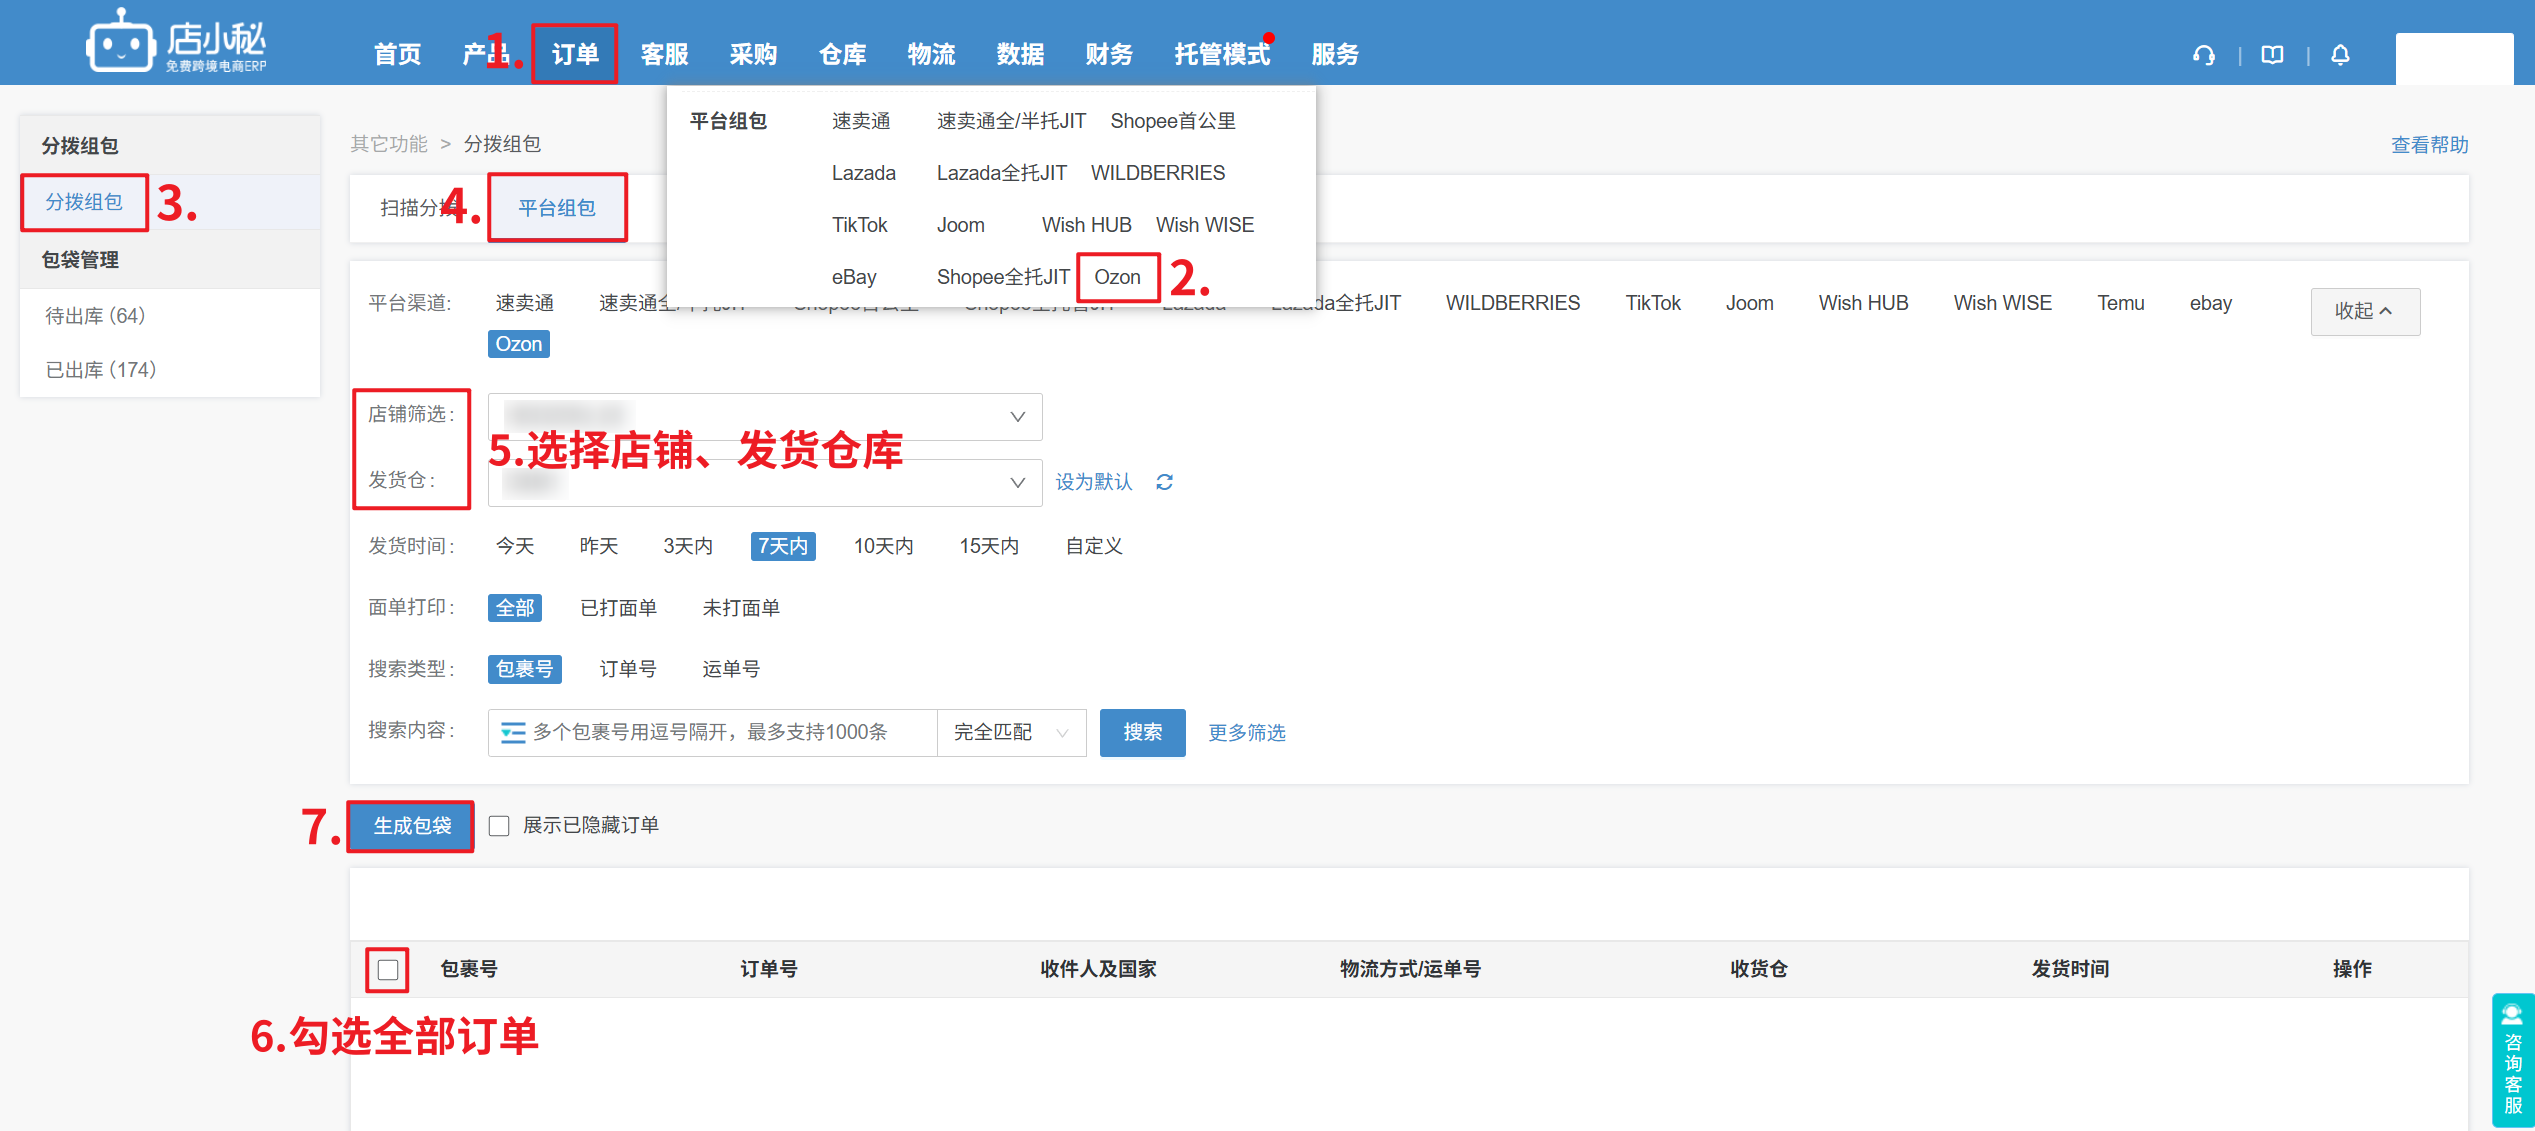The width and height of the screenshot is (2535, 1131).
Task: Choose 自定义 shipping time option
Action: (1094, 546)
